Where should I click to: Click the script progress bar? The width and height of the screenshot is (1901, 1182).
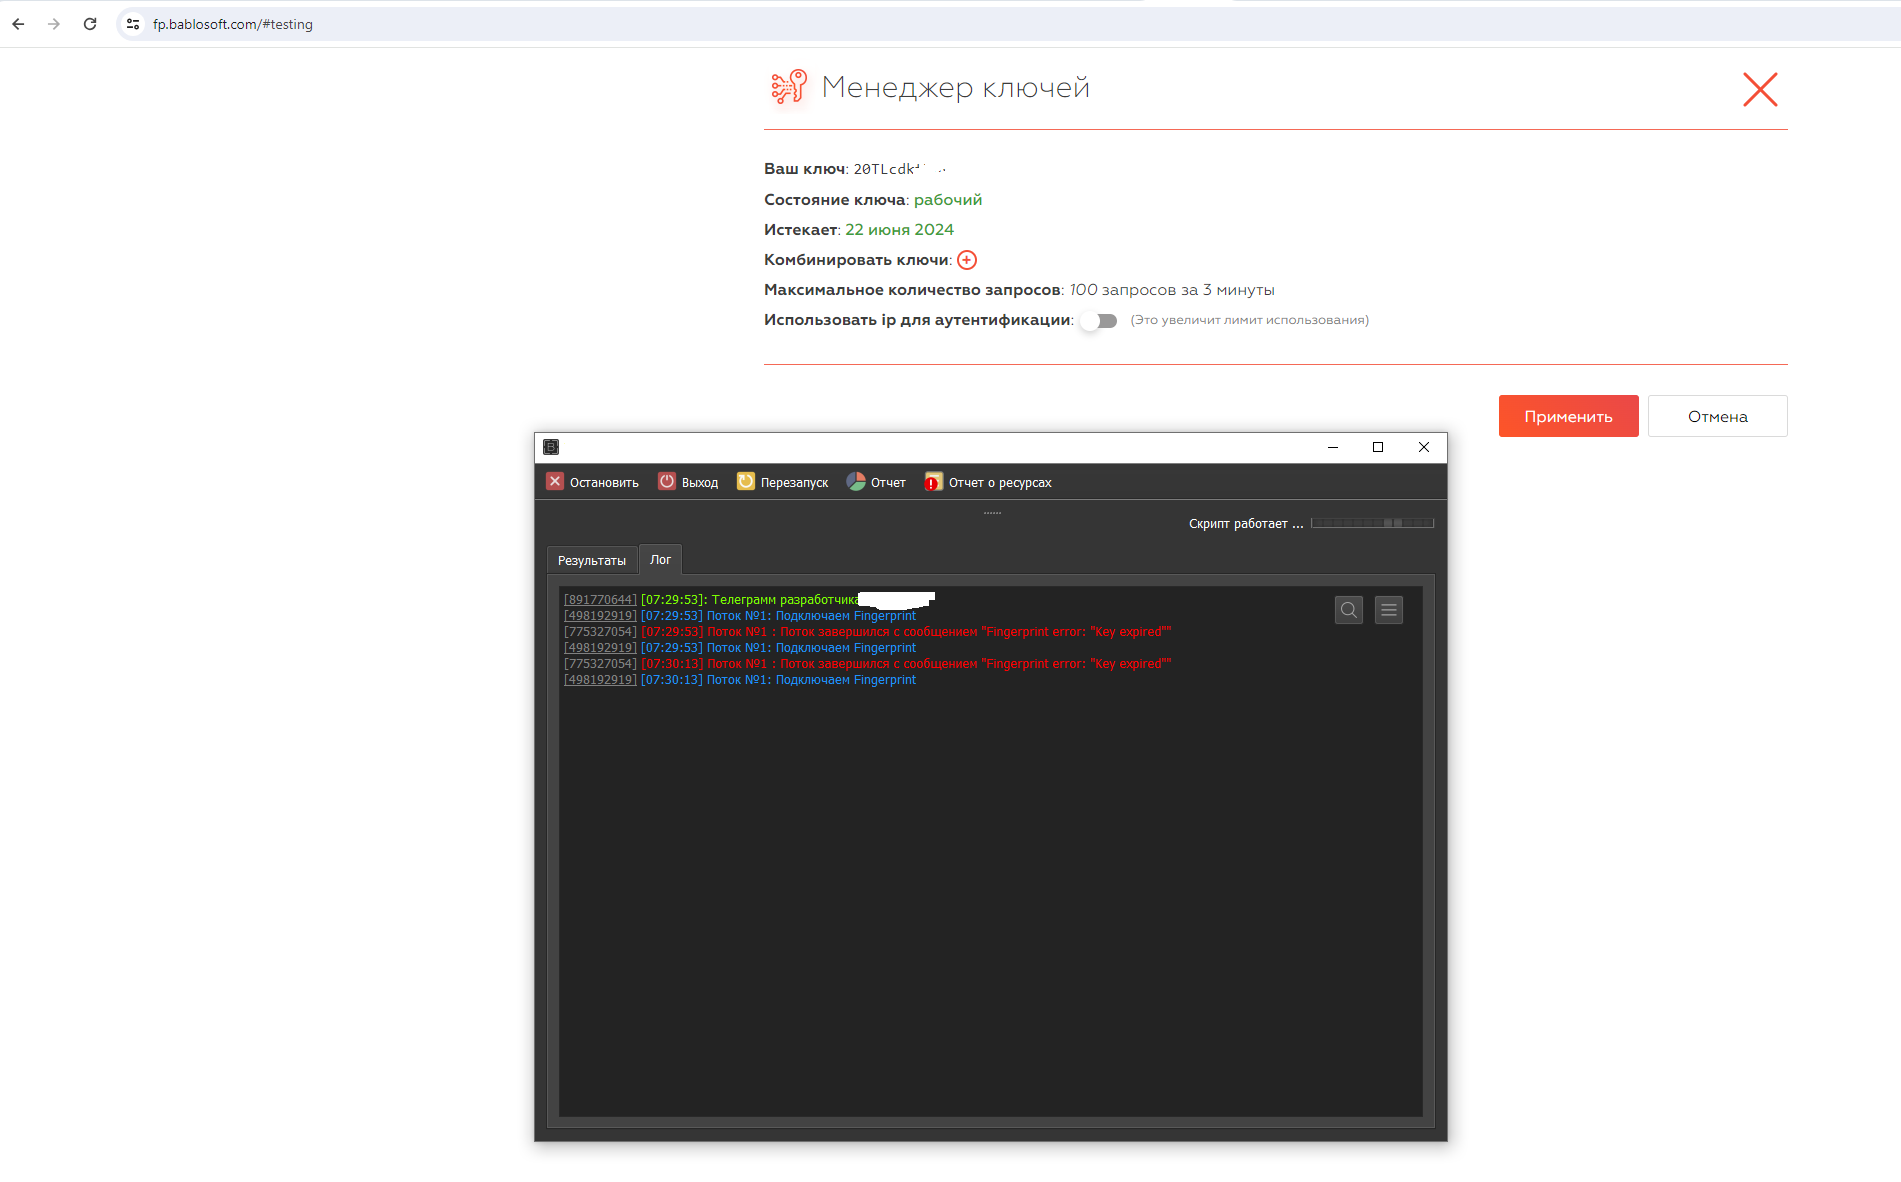1372,523
